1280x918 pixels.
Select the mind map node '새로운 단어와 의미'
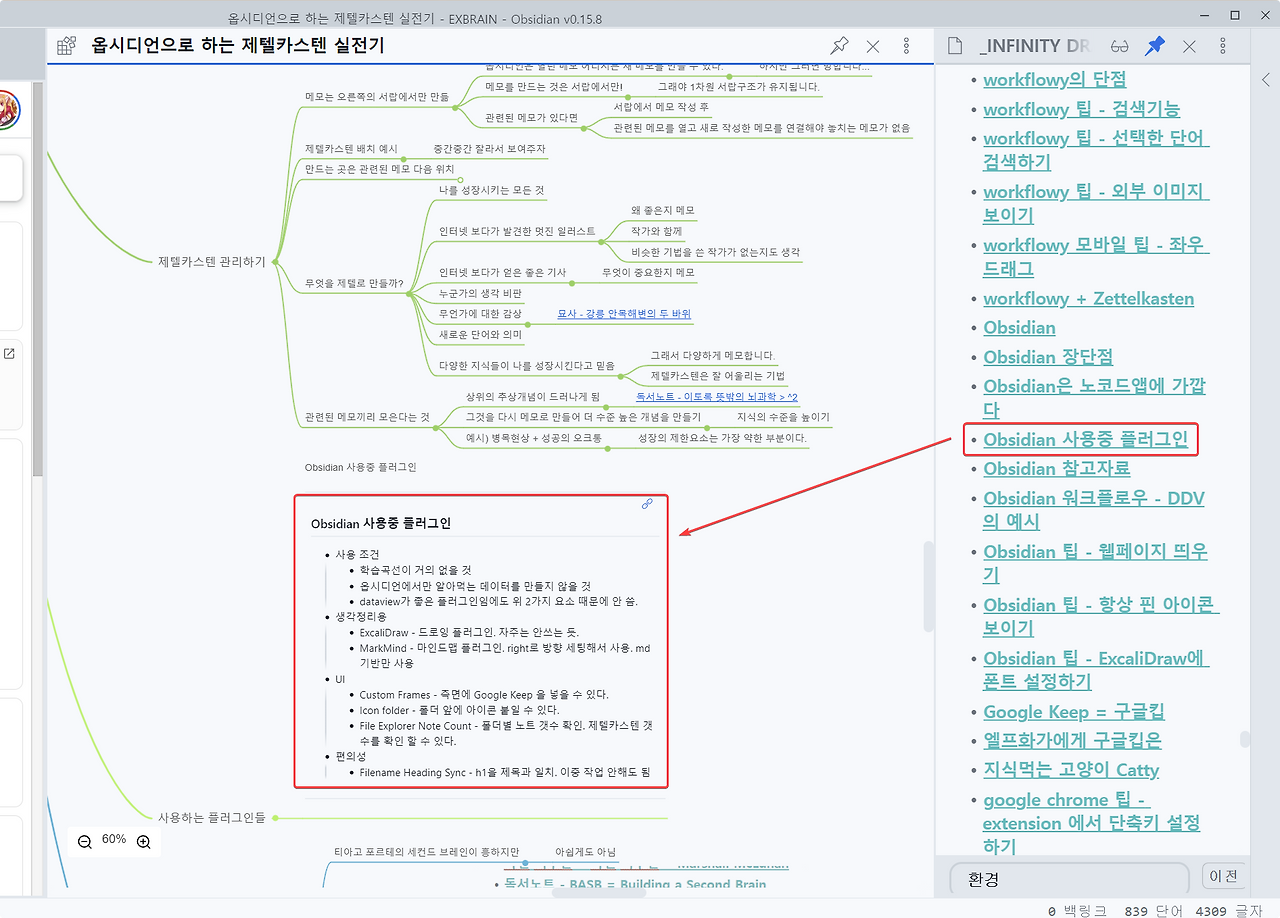[x=480, y=335]
